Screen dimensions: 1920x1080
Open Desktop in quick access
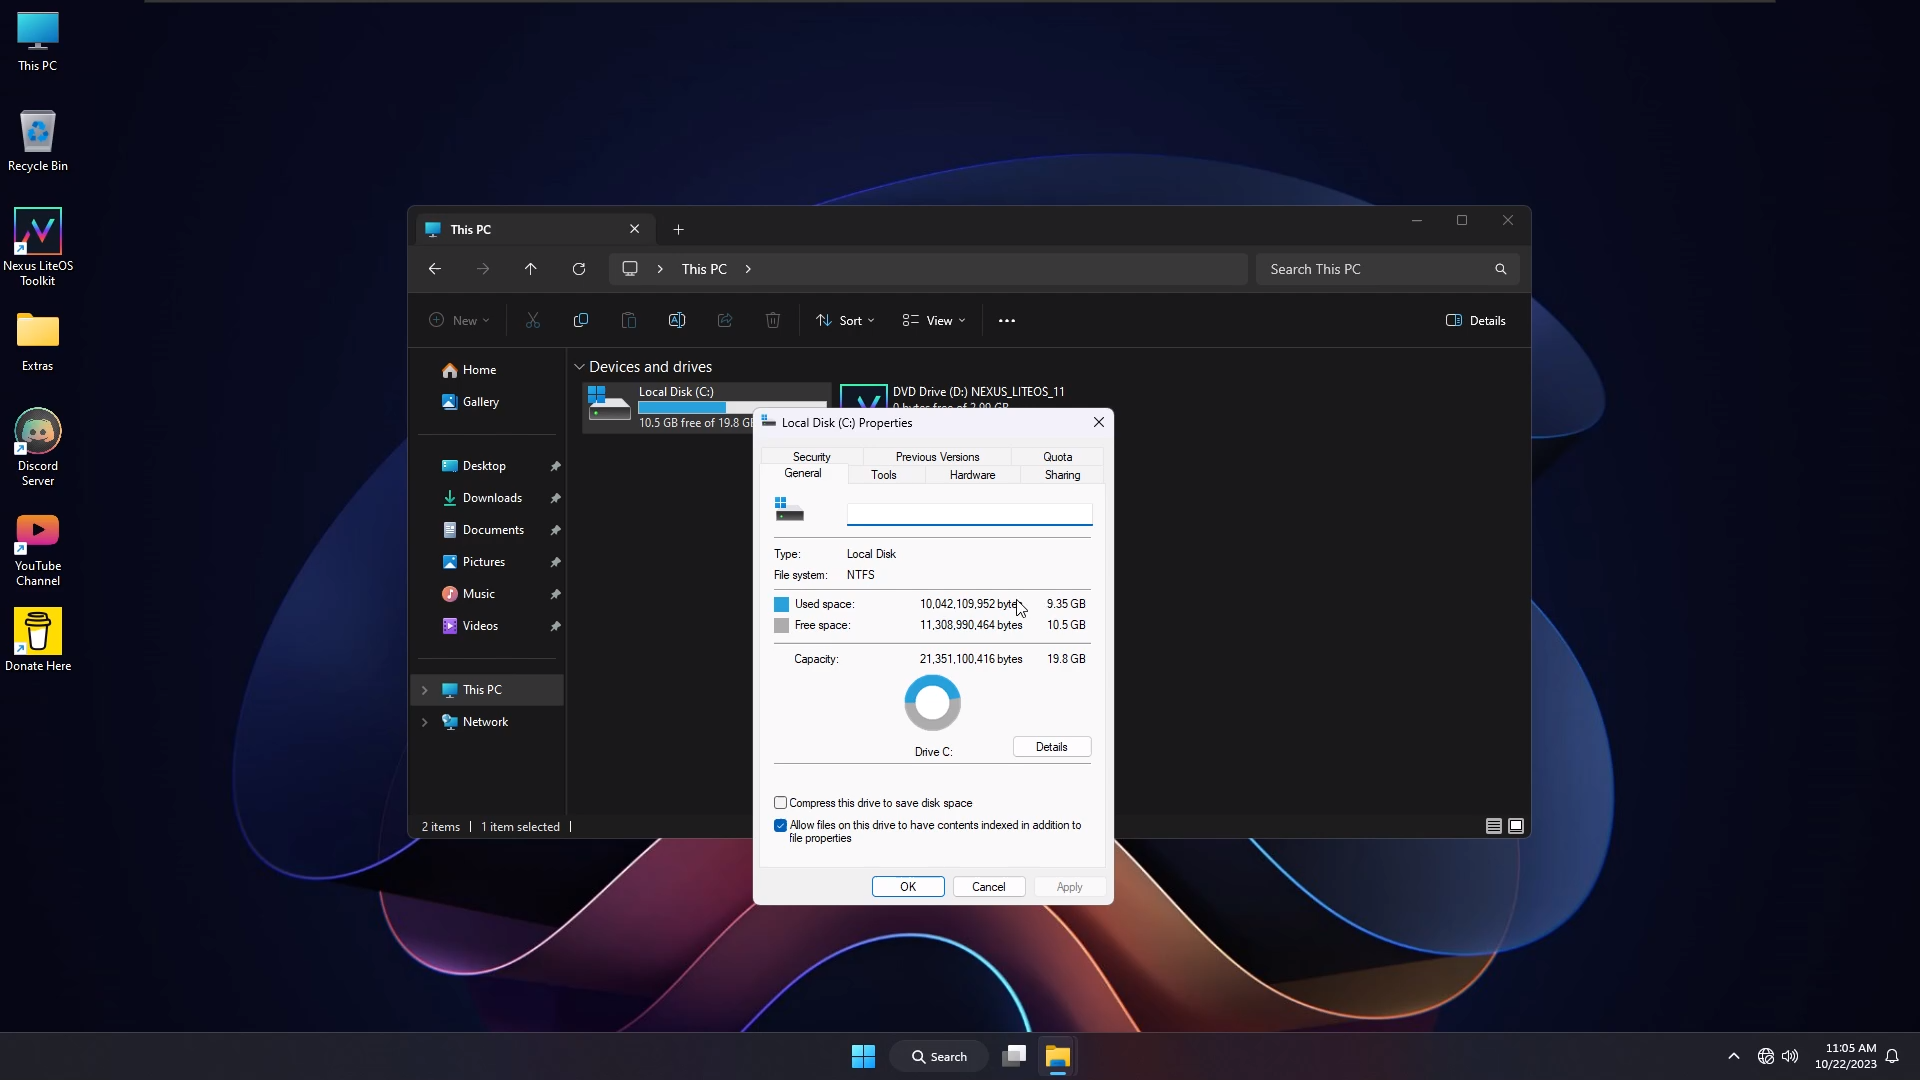pos(484,466)
